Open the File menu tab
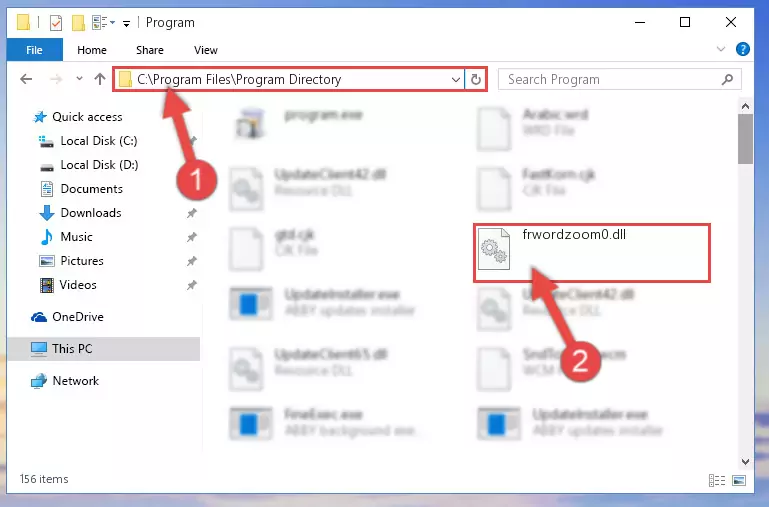The image size is (769, 507). 34,50
